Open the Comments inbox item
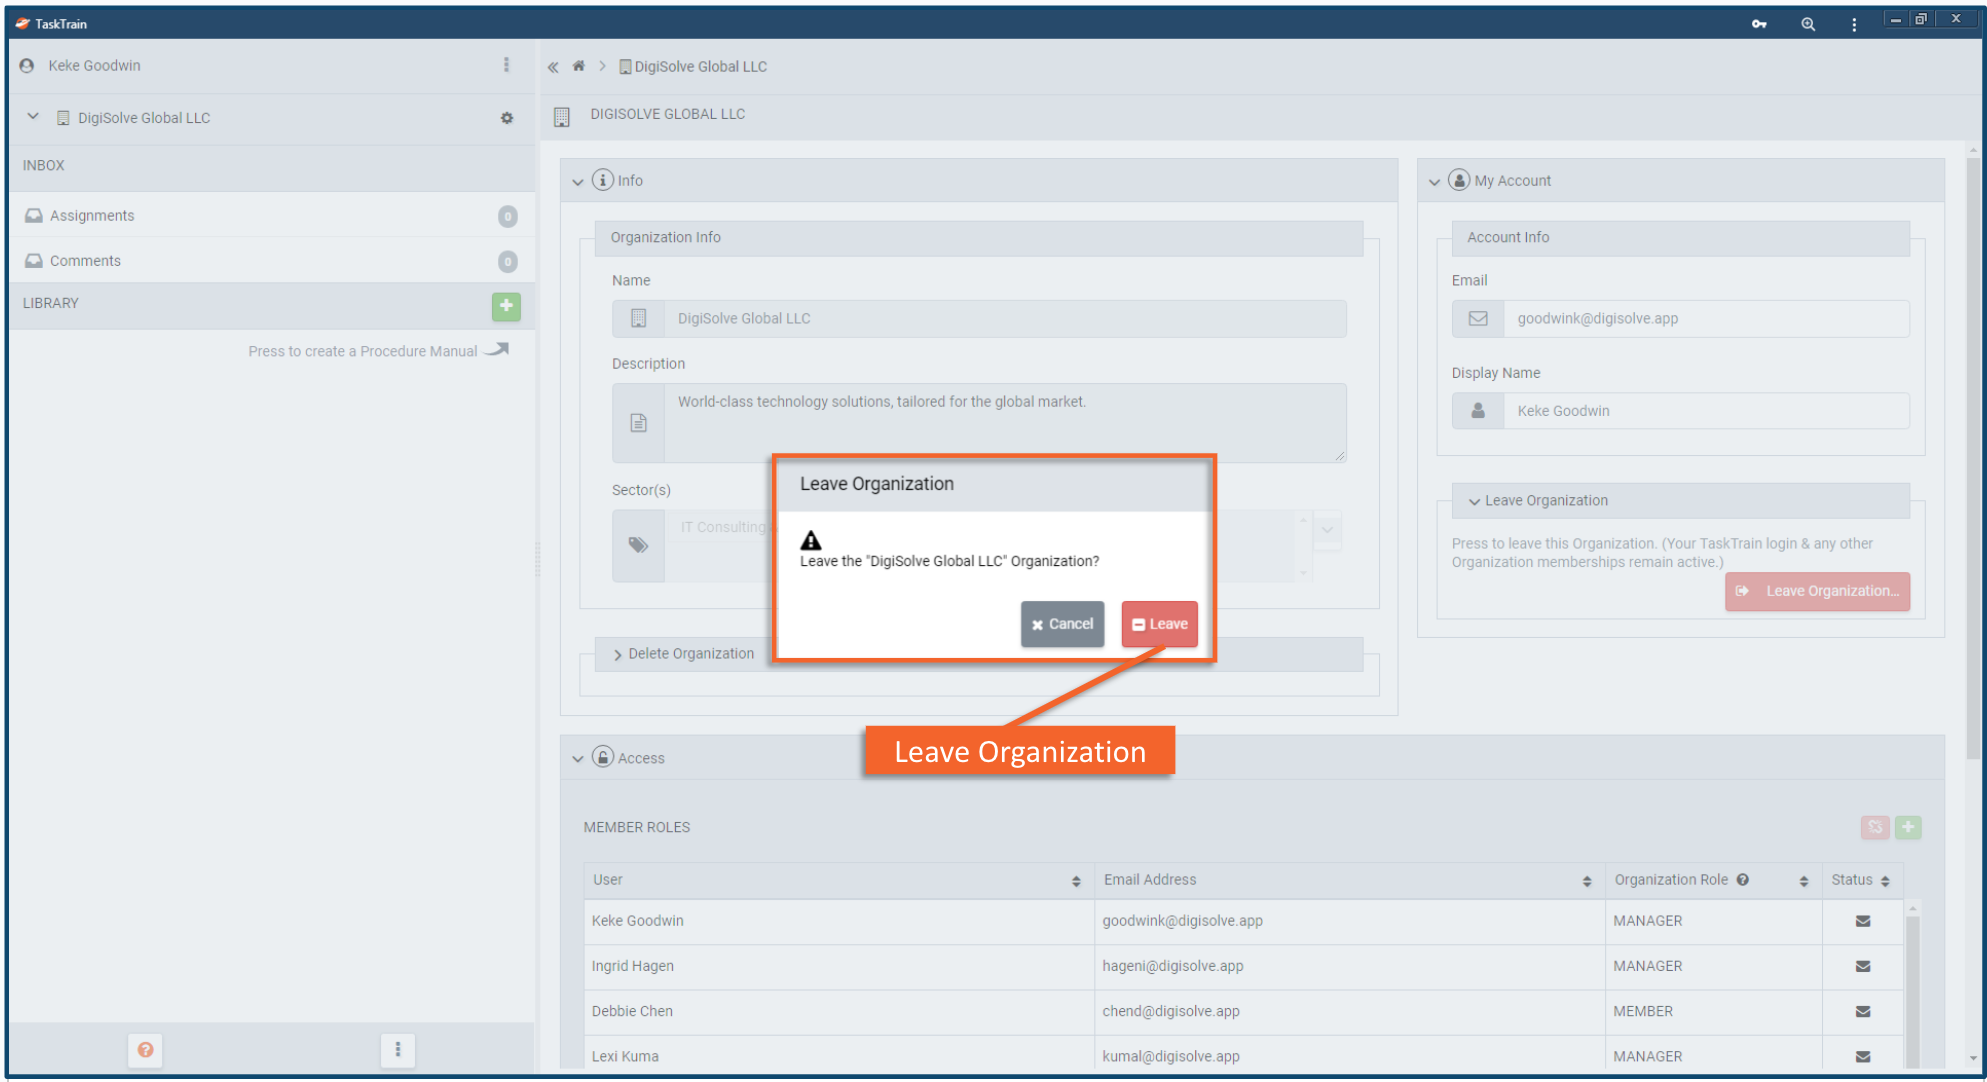Screen dimensions: 1987x1082 click(x=85, y=261)
